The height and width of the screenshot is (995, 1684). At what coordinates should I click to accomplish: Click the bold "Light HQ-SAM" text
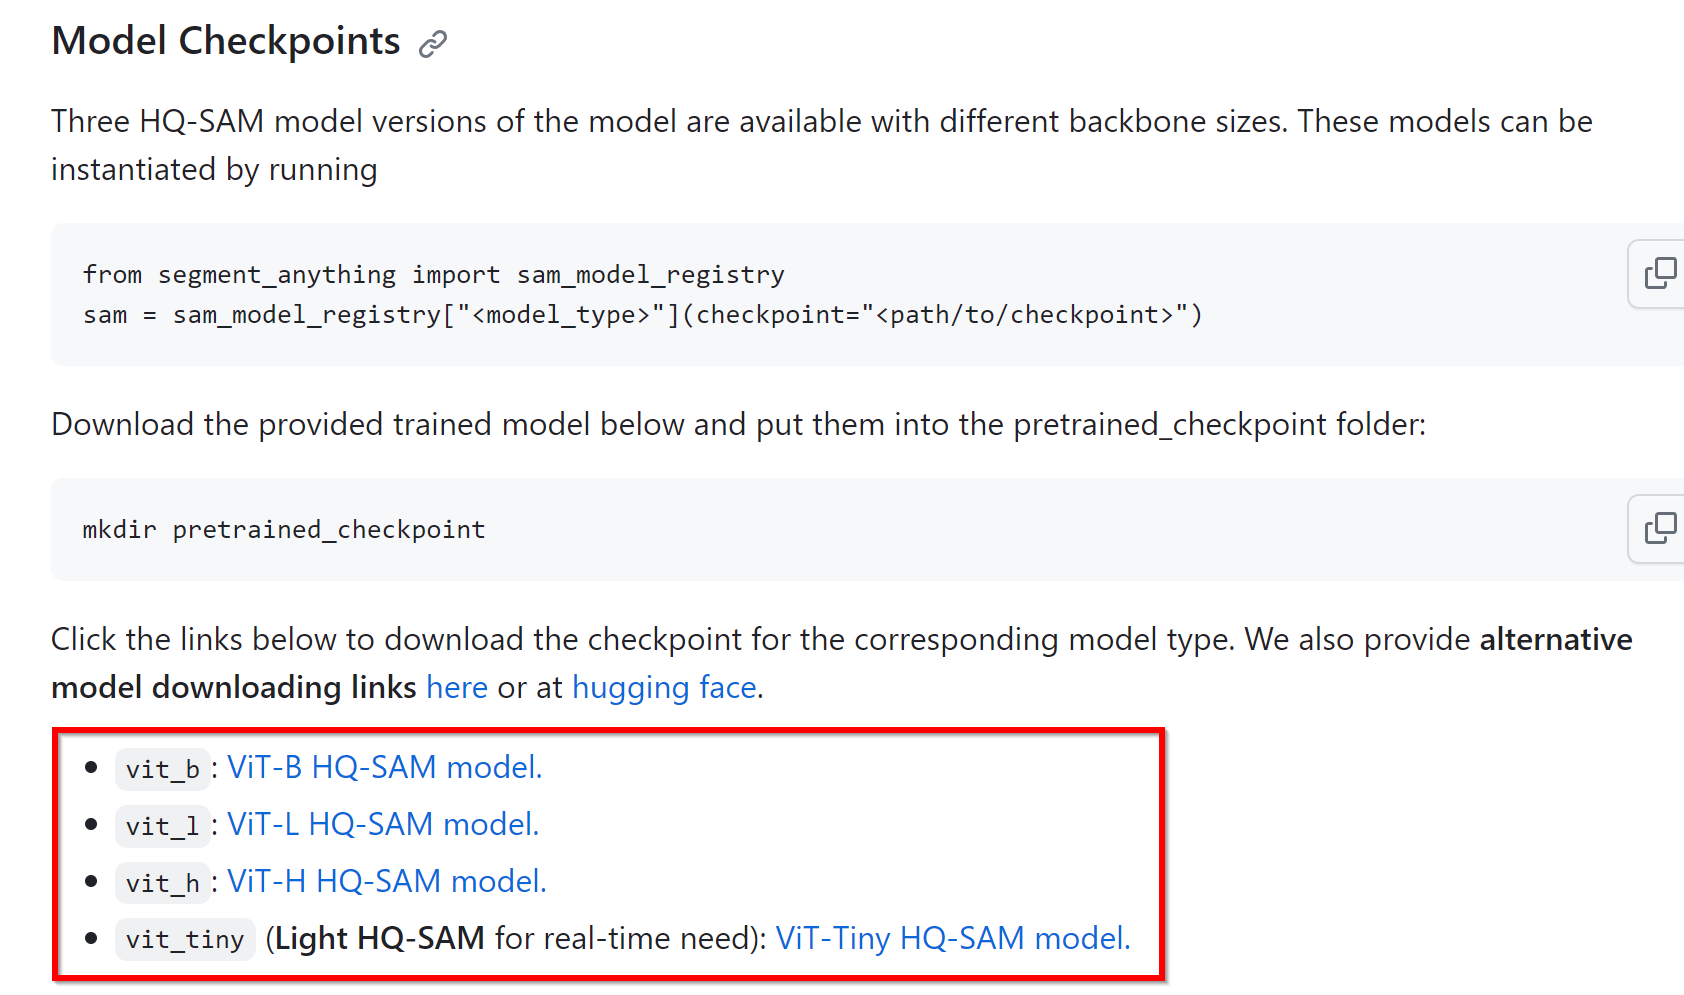tap(379, 938)
